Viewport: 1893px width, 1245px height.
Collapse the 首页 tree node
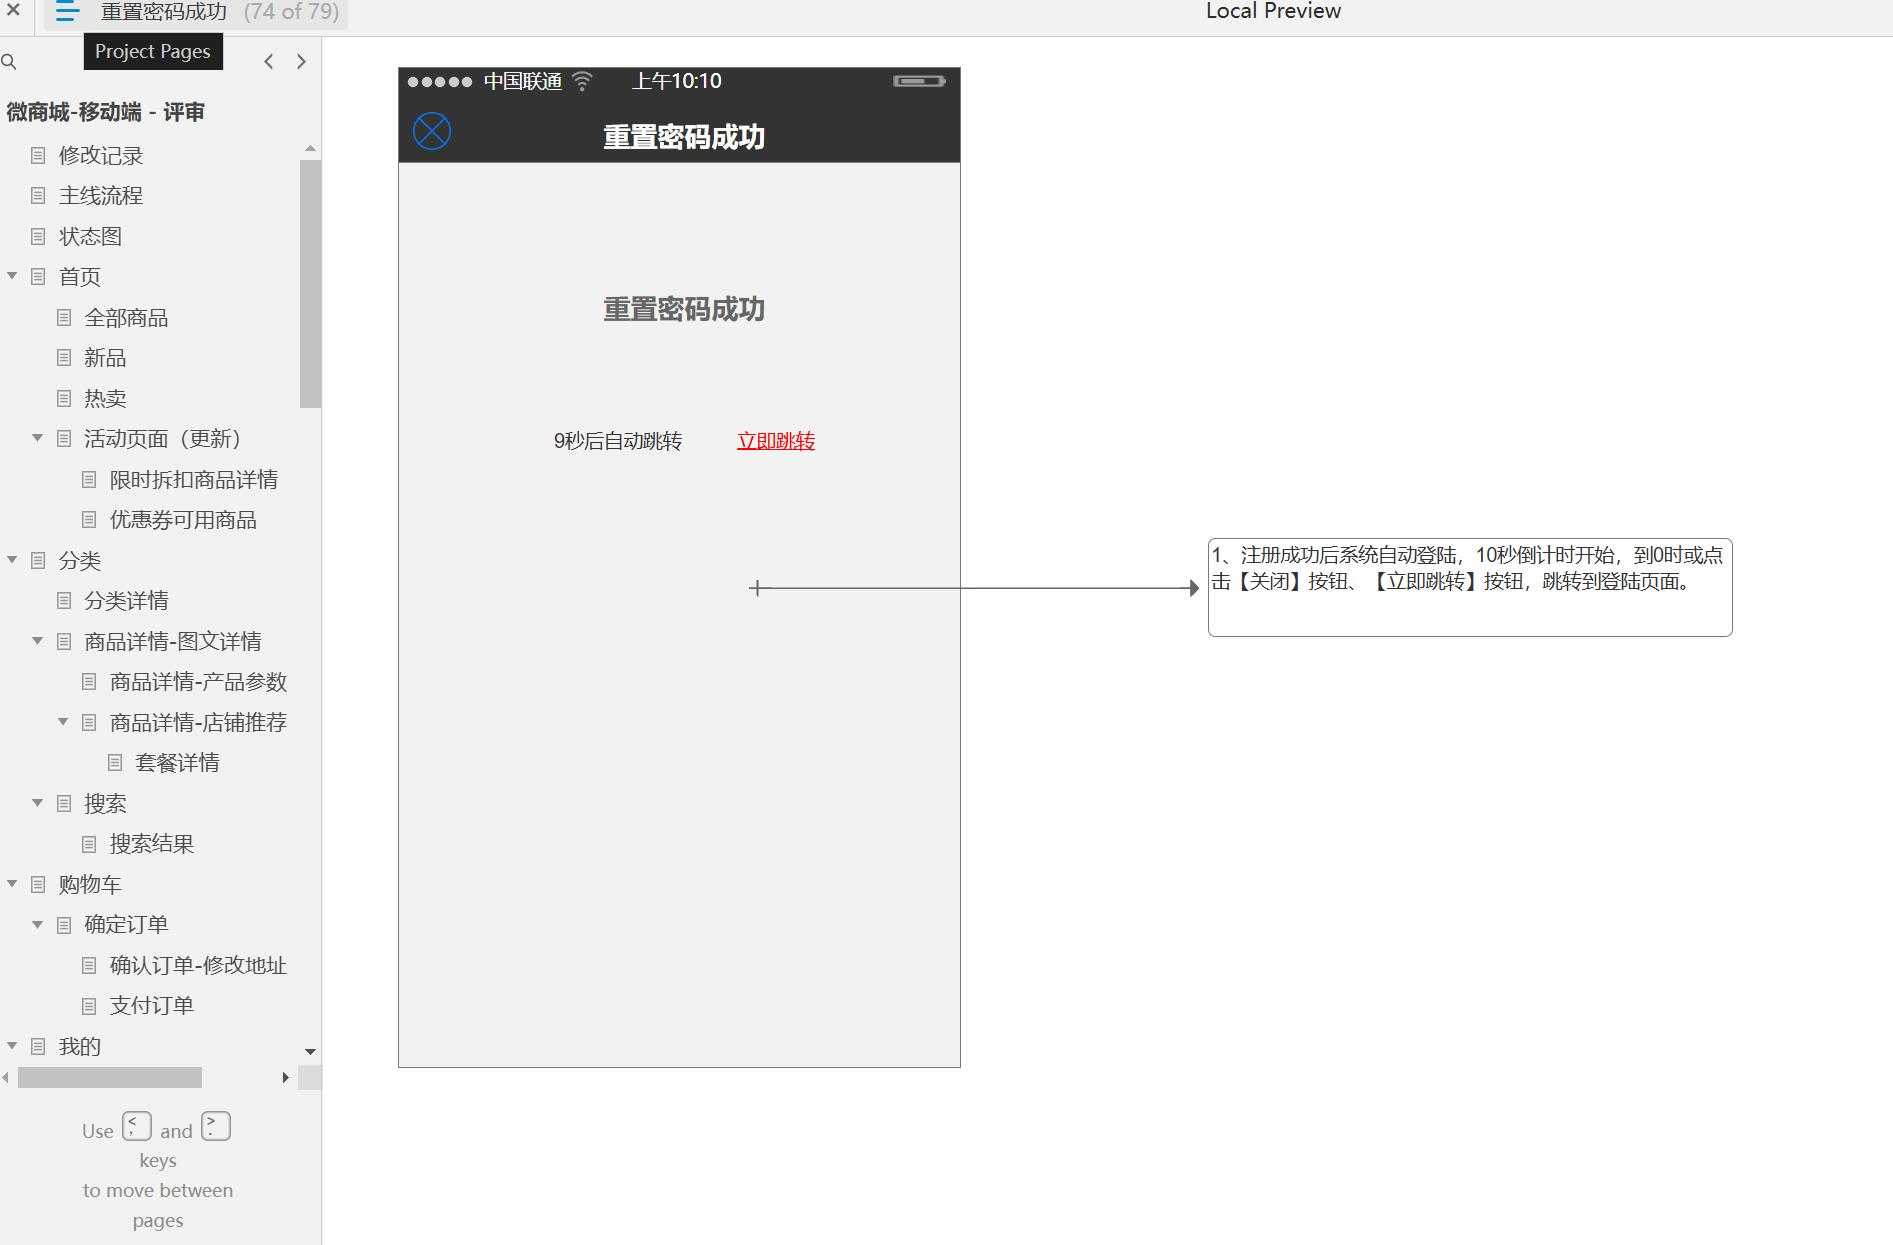12,276
